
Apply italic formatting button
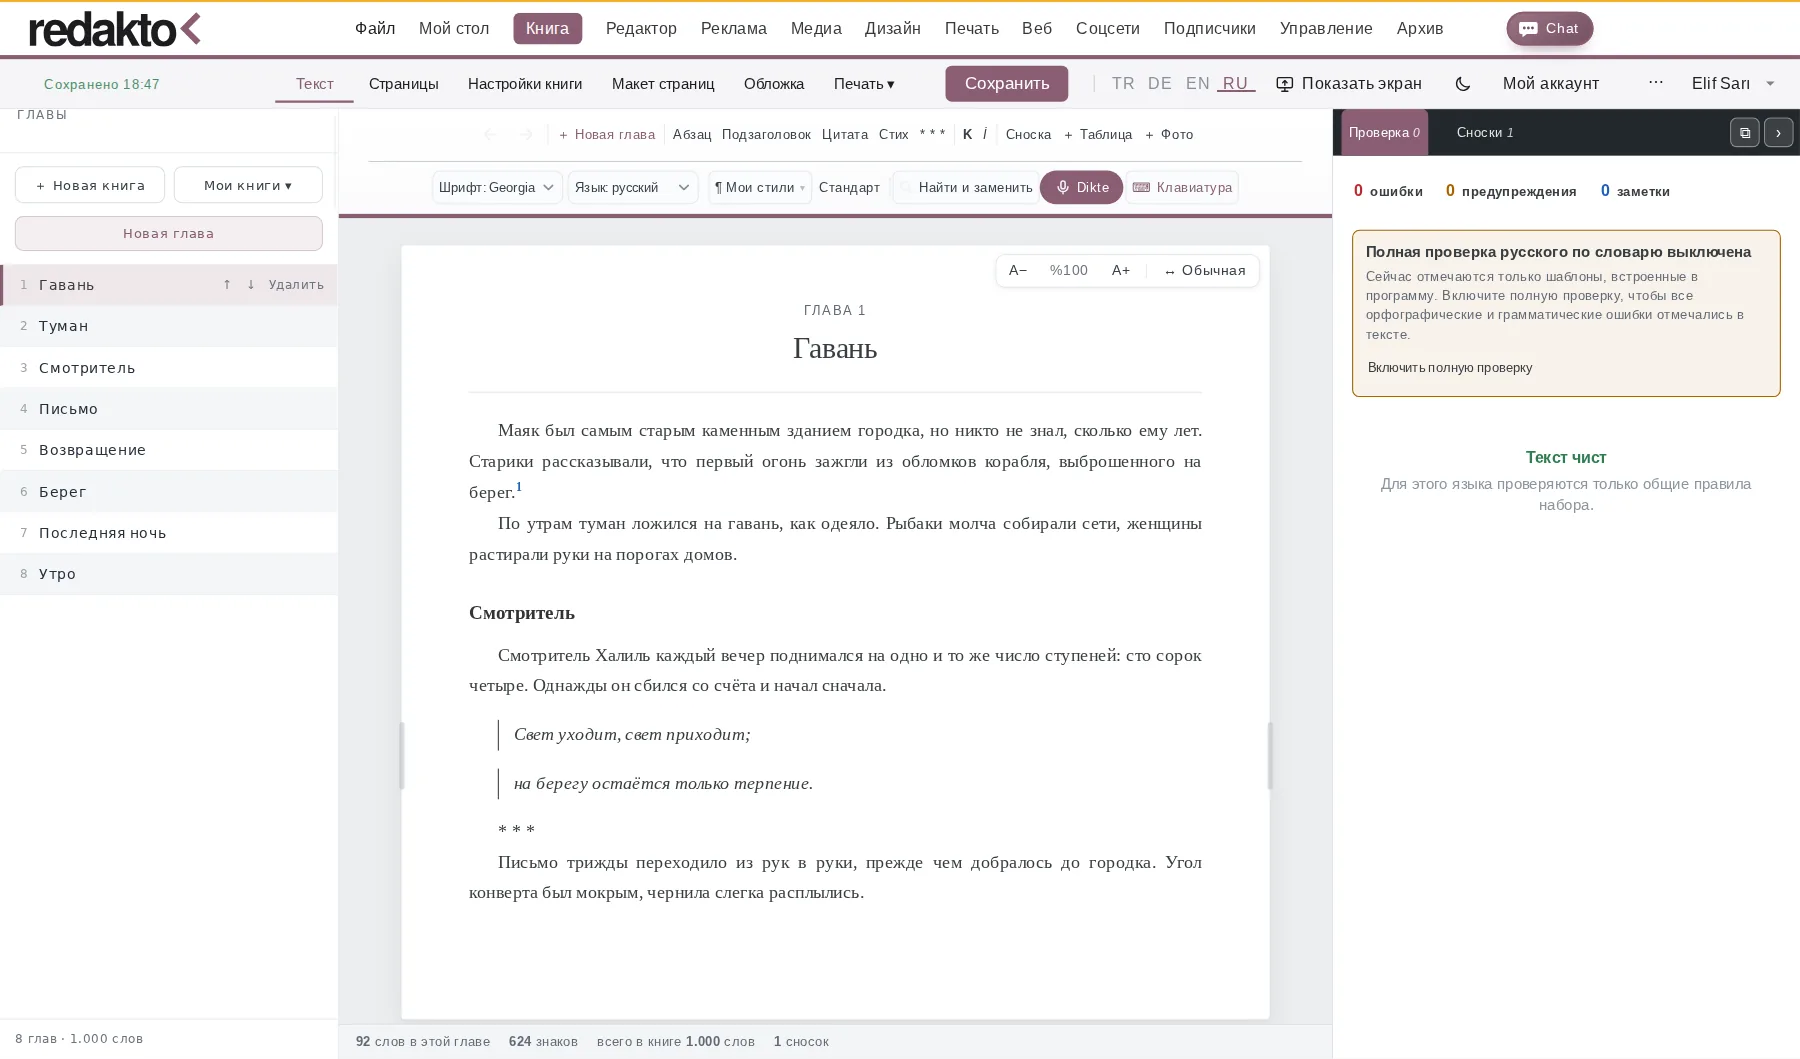[985, 134]
